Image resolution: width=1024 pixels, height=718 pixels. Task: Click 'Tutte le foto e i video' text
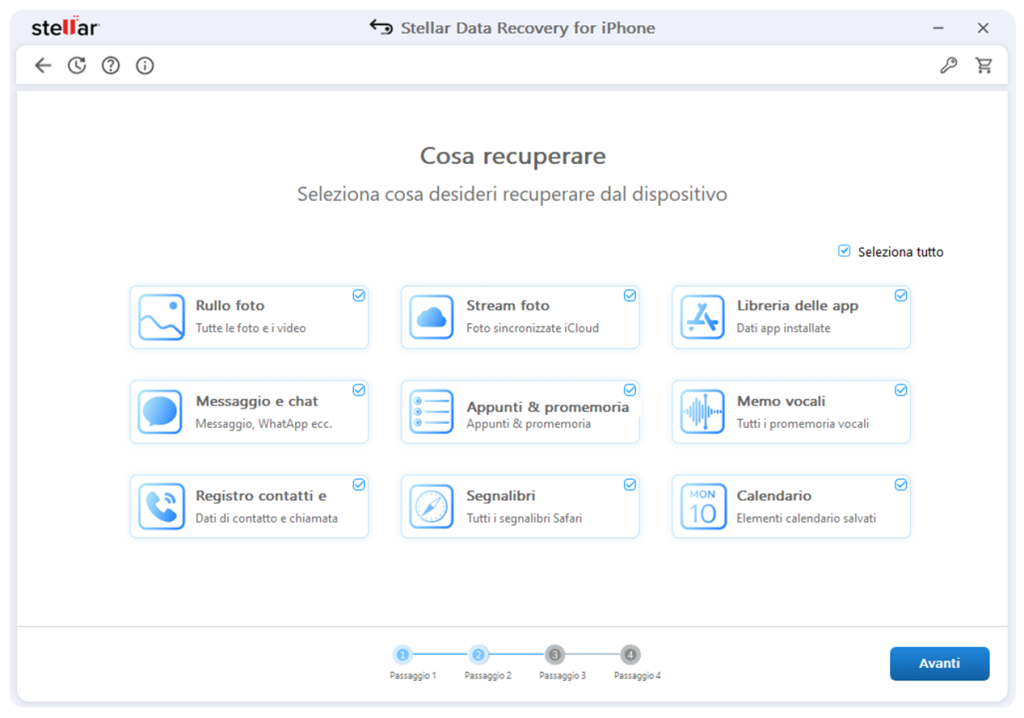pyautogui.click(x=251, y=328)
